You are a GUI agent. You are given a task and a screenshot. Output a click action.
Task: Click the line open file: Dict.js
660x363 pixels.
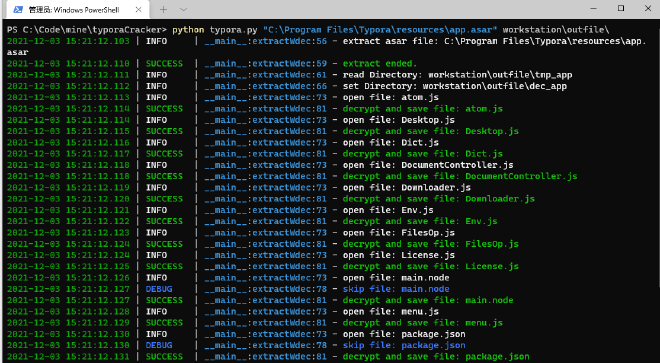[x=391, y=142]
